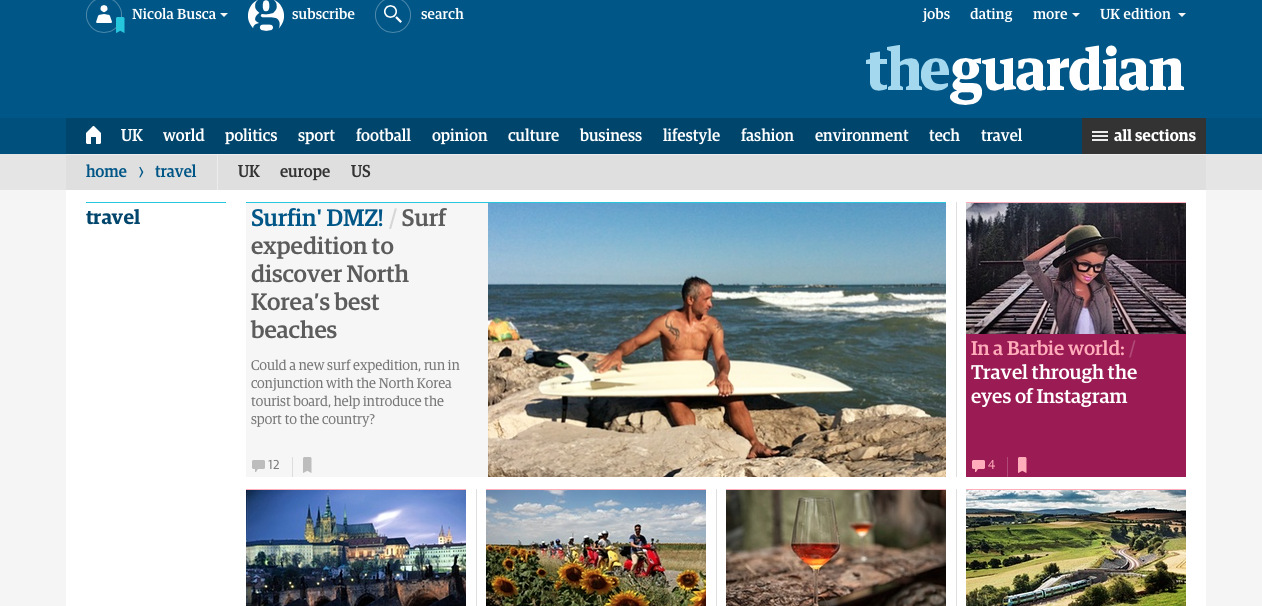Follow the 'jobs' link

(x=936, y=14)
